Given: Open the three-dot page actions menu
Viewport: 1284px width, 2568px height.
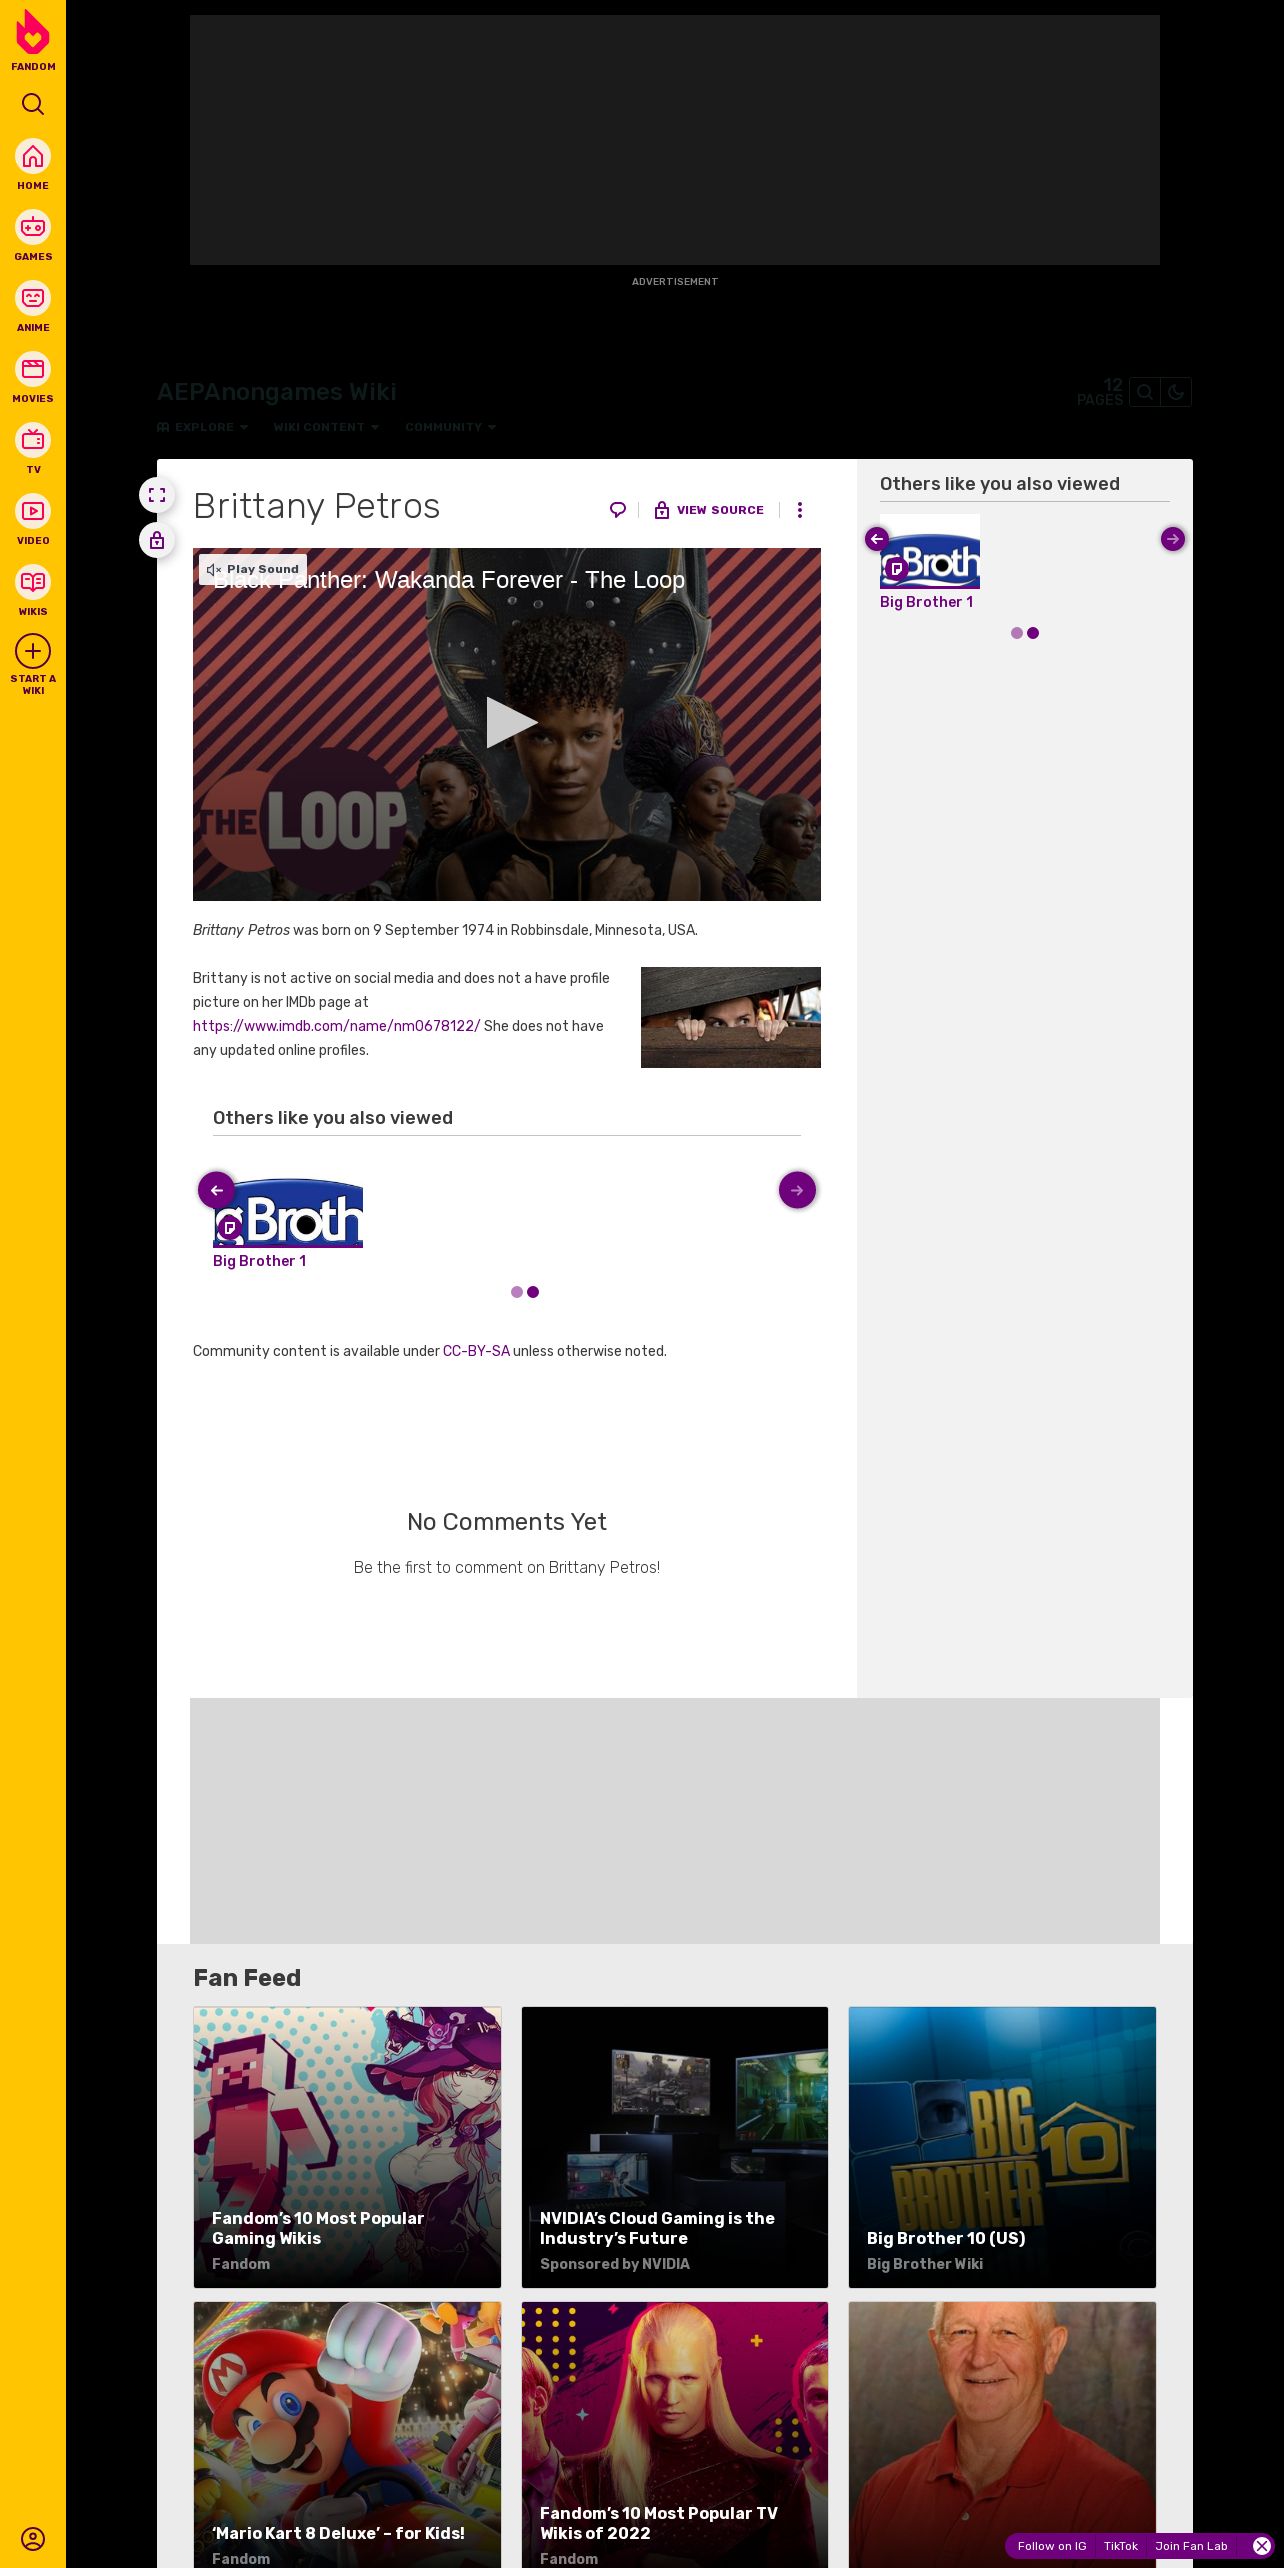Looking at the screenshot, I should click(799, 510).
